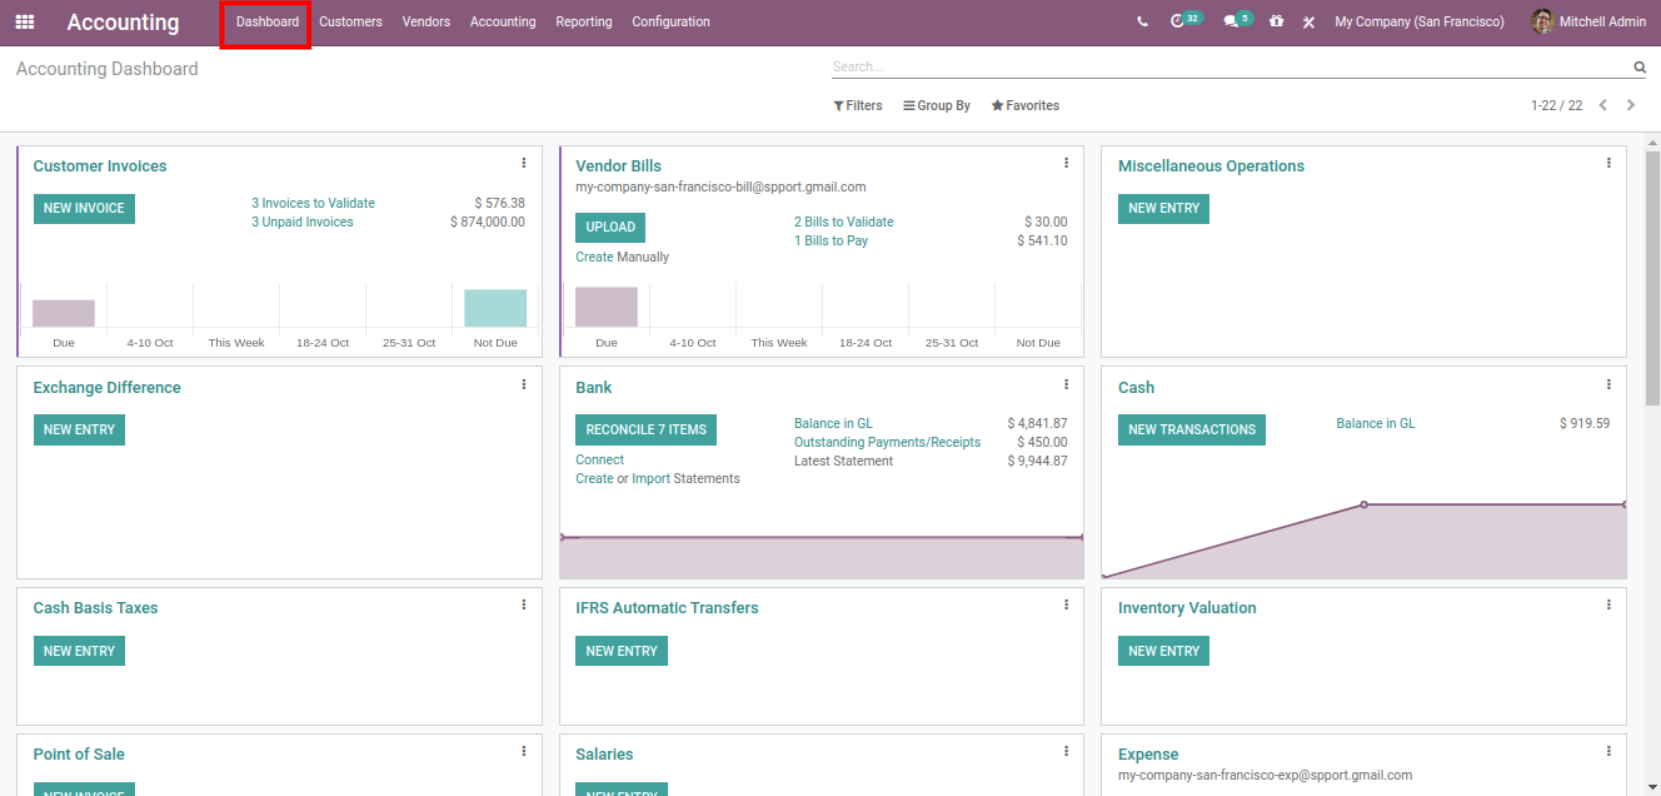Click the gift icon in top bar

pos(1276,21)
